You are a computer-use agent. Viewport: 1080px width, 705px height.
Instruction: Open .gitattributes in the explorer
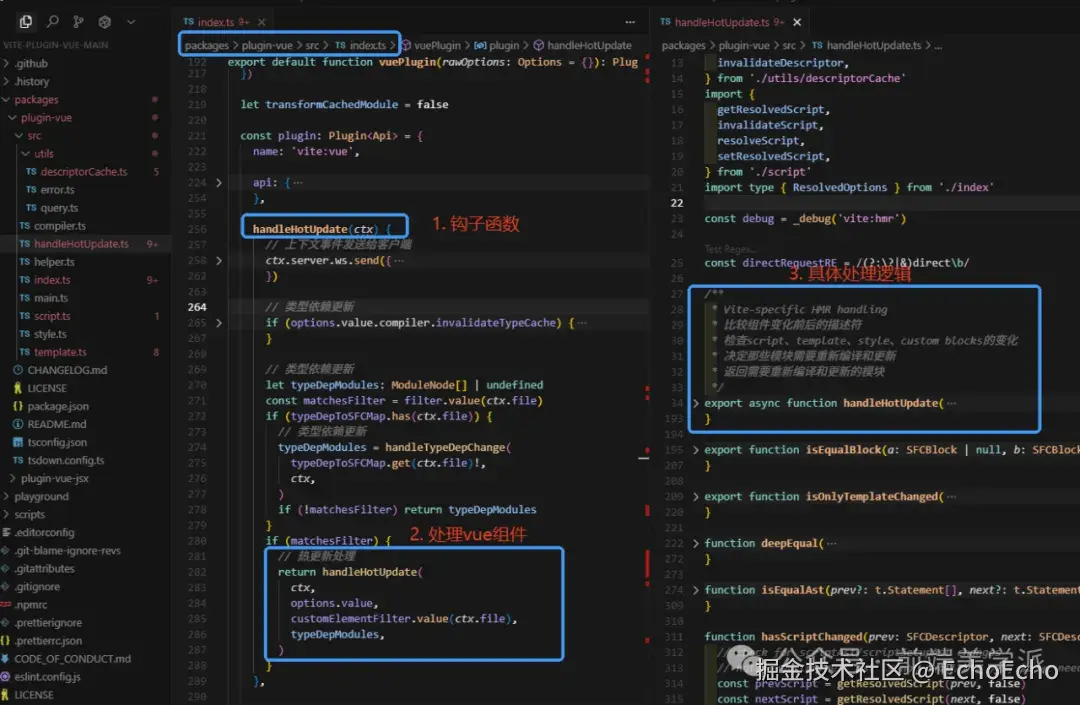coord(44,569)
